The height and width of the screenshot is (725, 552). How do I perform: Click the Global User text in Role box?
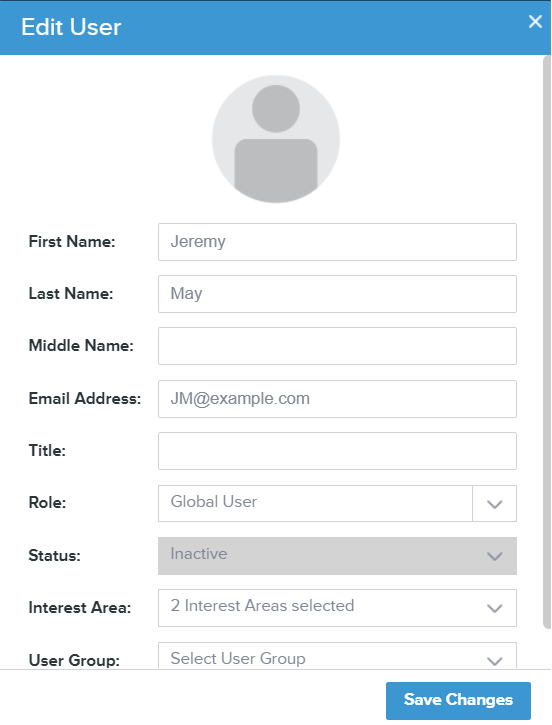(x=214, y=502)
